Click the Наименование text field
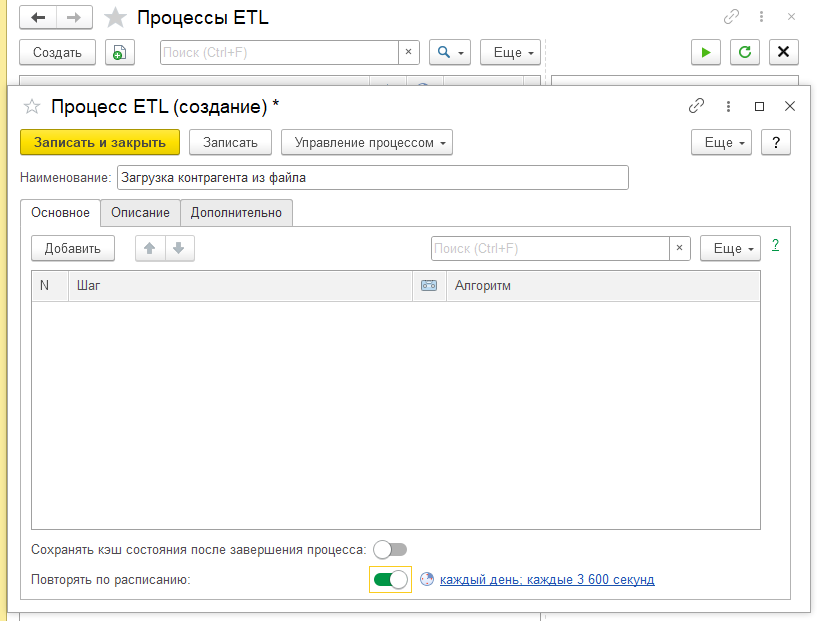 tap(372, 178)
